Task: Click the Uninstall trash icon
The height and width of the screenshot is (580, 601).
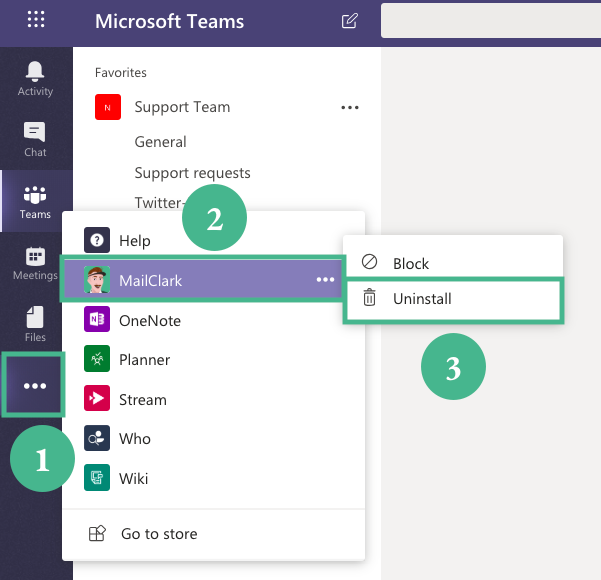Action: [x=369, y=297]
